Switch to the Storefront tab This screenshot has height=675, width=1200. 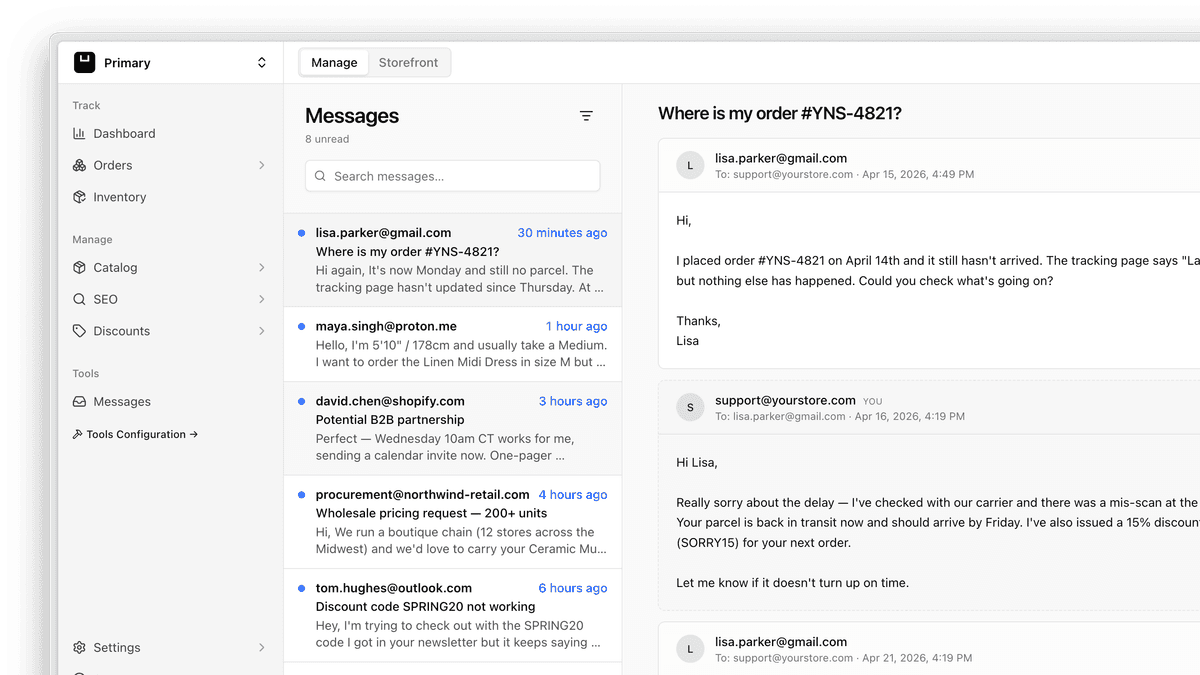click(408, 63)
